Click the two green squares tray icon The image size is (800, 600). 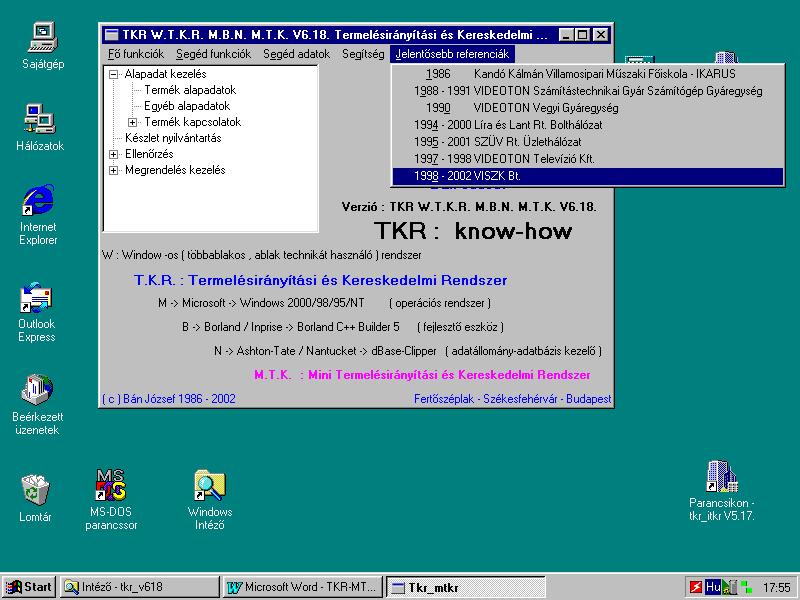tap(746, 587)
